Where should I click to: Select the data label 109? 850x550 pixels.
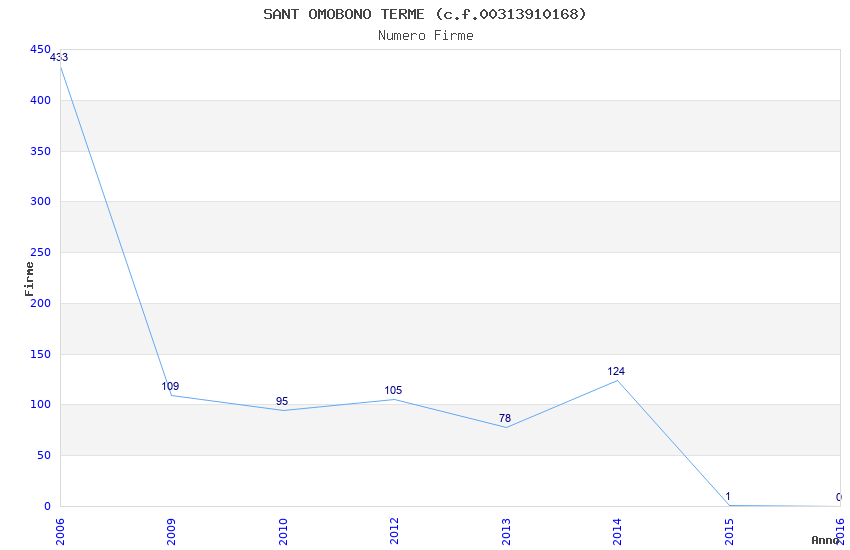pyautogui.click(x=170, y=386)
